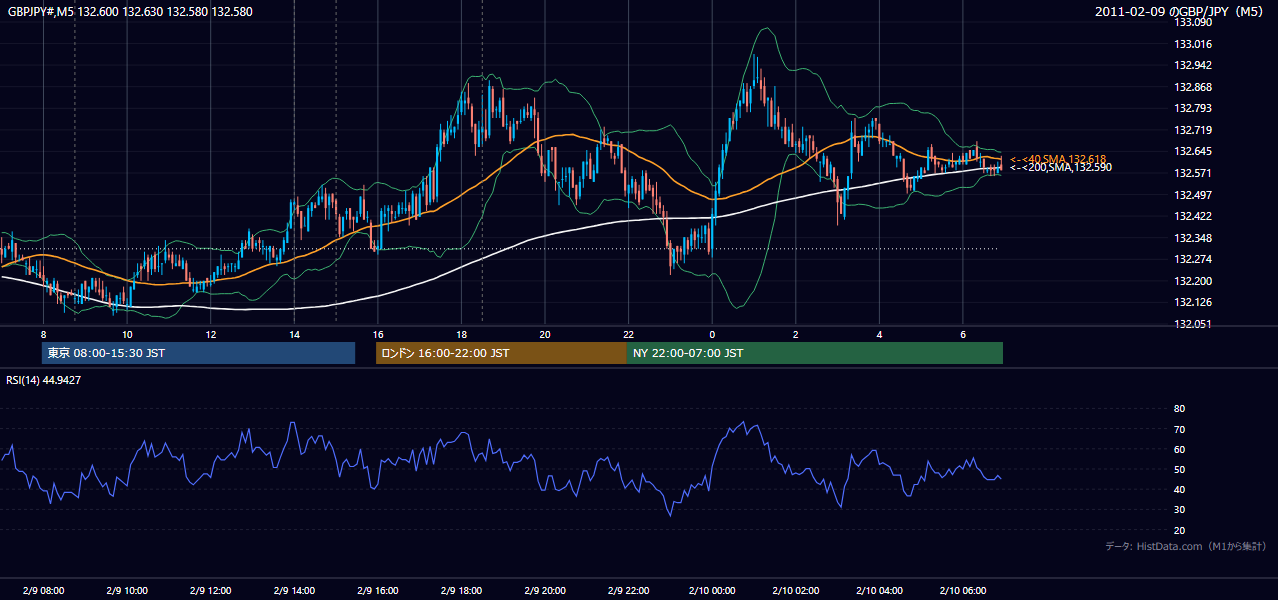Click price axis value 132.348

(1193, 238)
